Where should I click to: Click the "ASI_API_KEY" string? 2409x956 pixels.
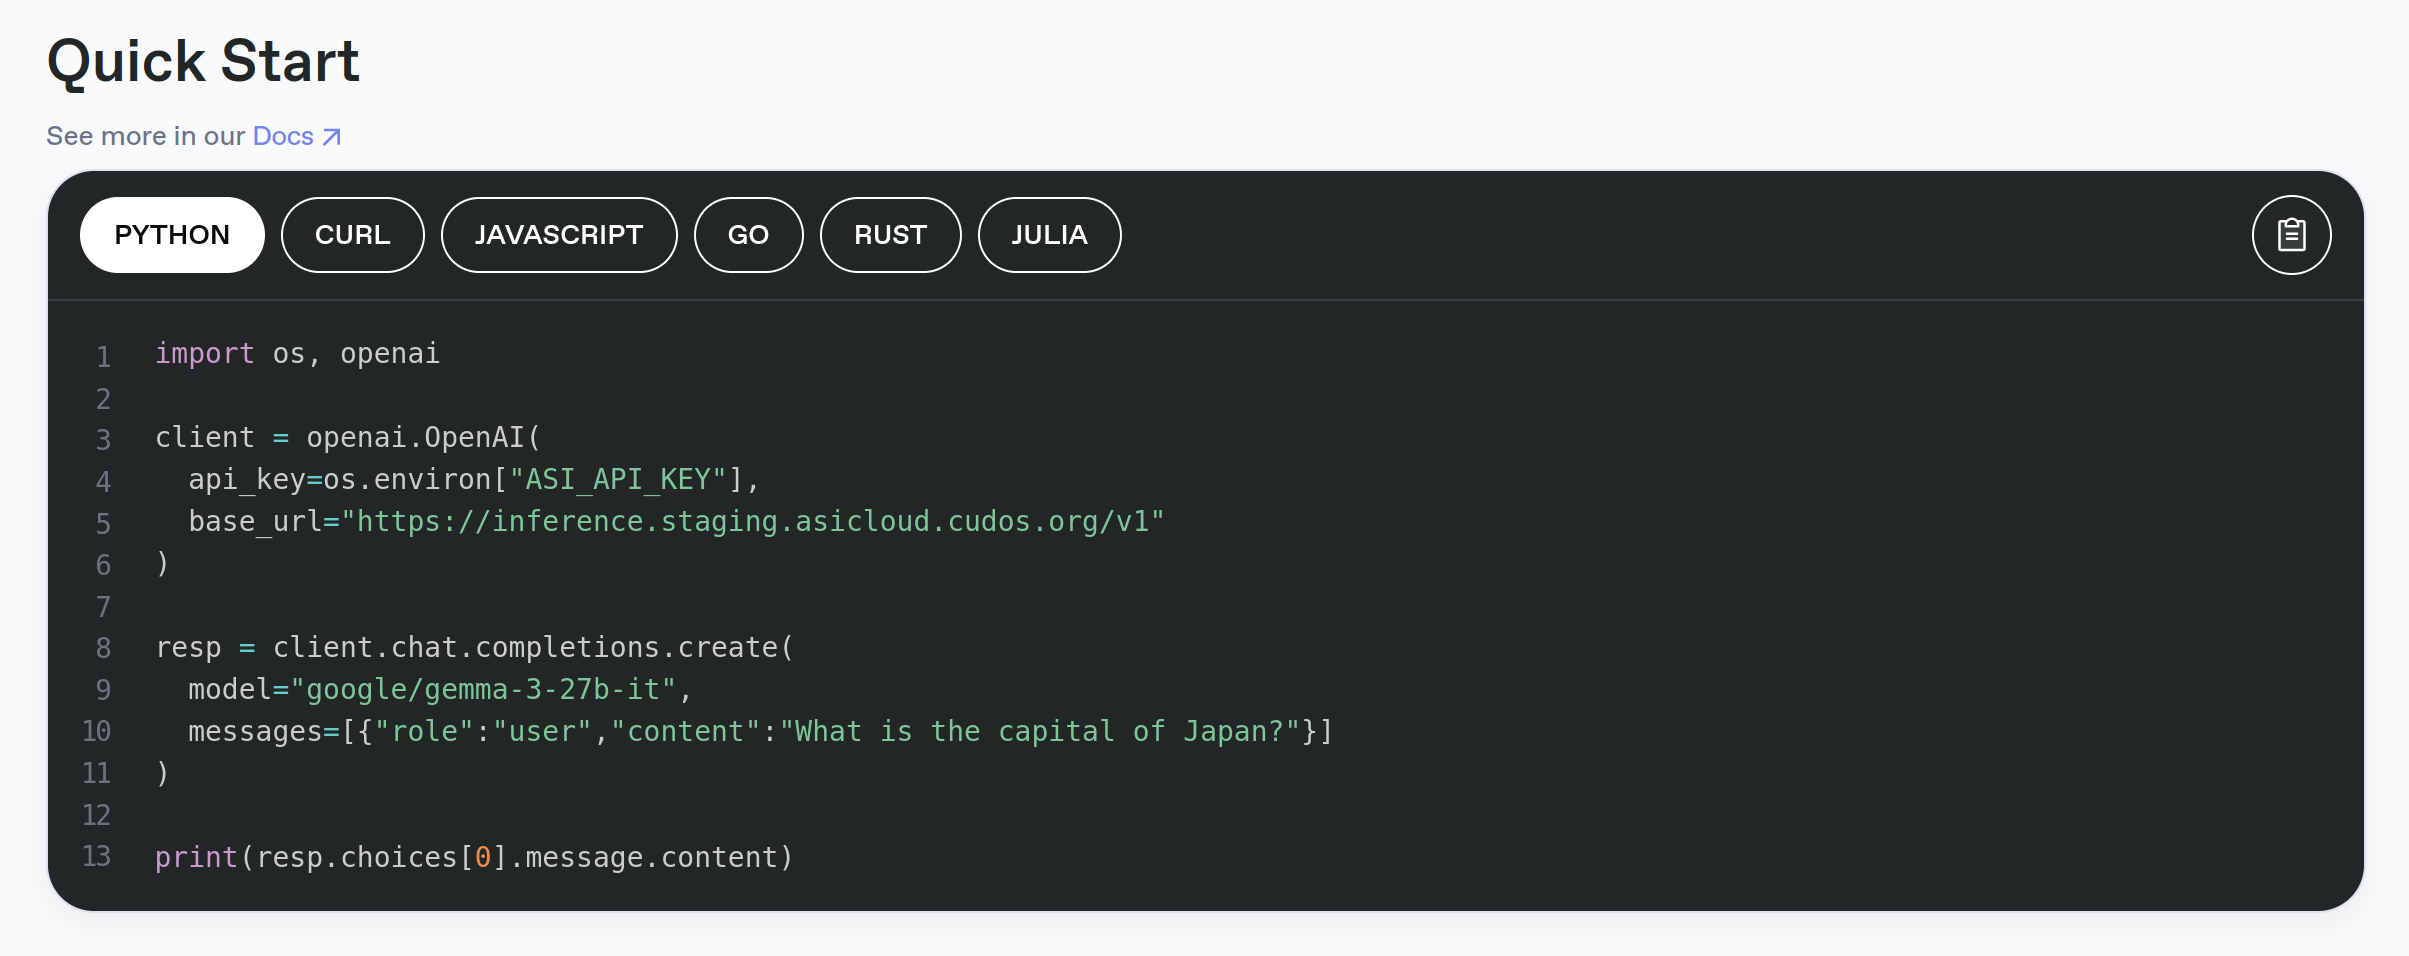pos(617,480)
